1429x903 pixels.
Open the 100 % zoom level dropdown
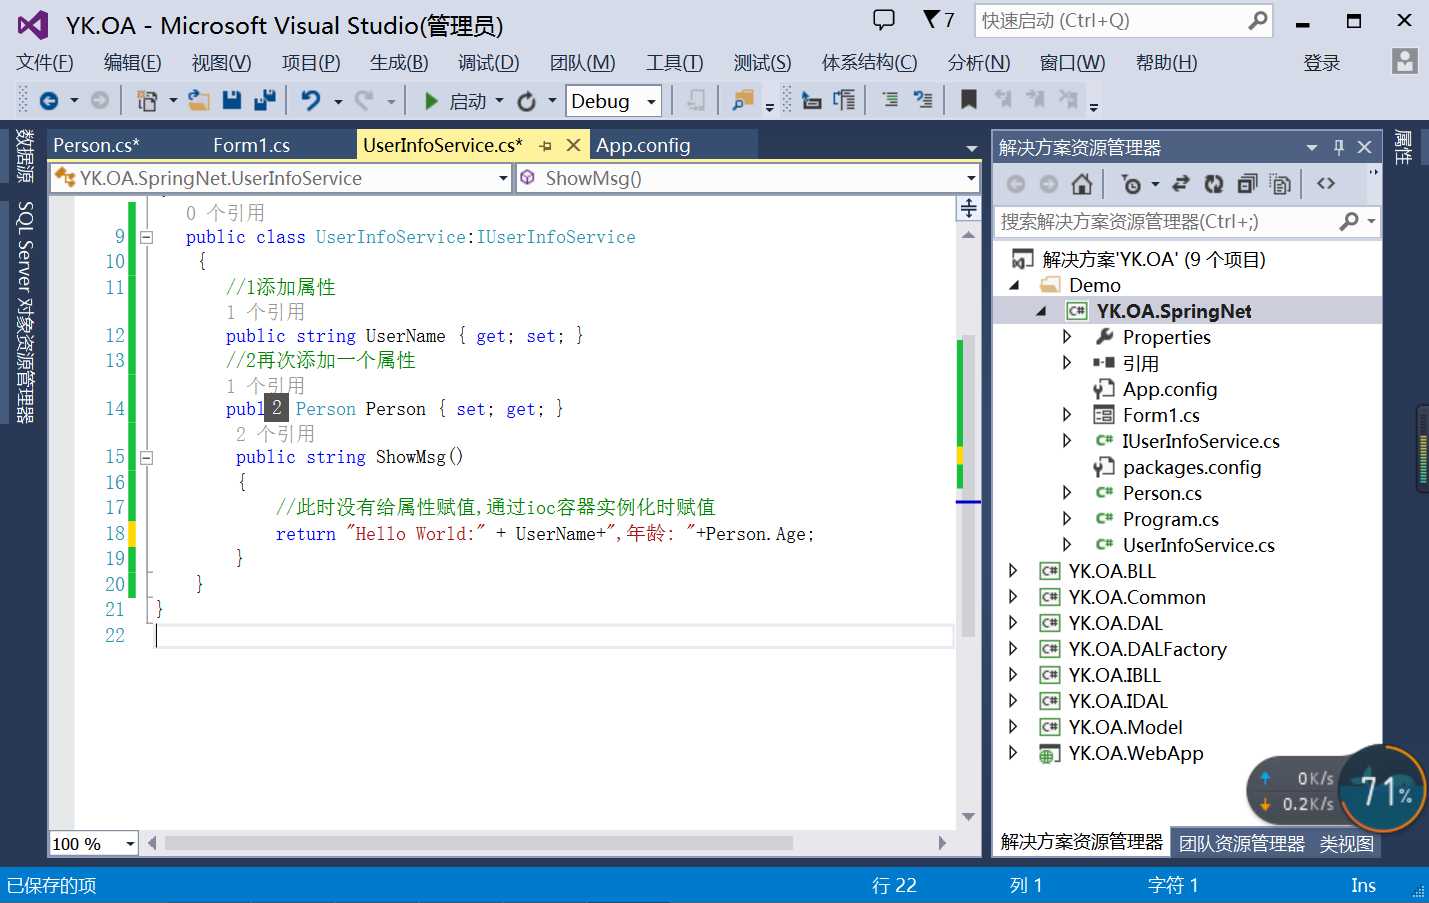pyautogui.click(x=130, y=844)
